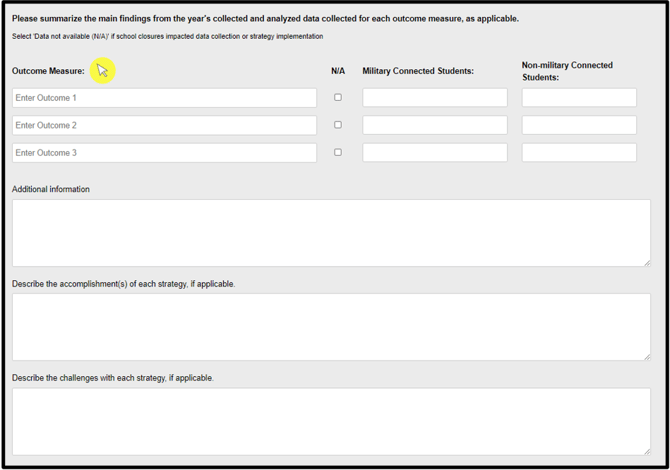This screenshot has height=470, width=670.
Task: Click resize handle of challenges text area
Action: point(646,450)
